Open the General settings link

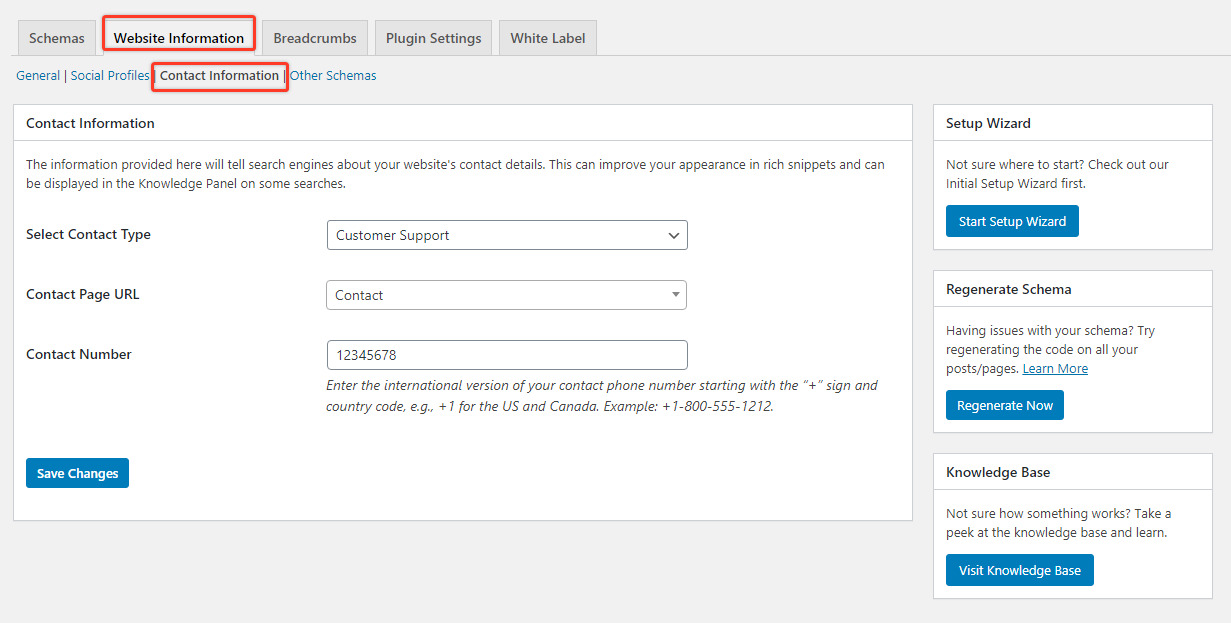tap(37, 75)
